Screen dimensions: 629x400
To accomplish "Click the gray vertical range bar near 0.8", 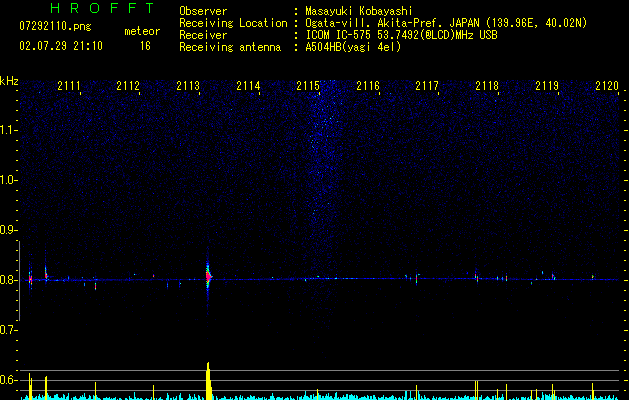I will [x=20, y=281].
